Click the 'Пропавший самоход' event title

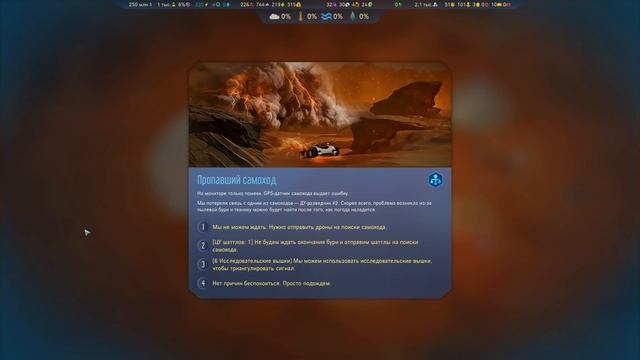pyautogui.click(x=237, y=180)
